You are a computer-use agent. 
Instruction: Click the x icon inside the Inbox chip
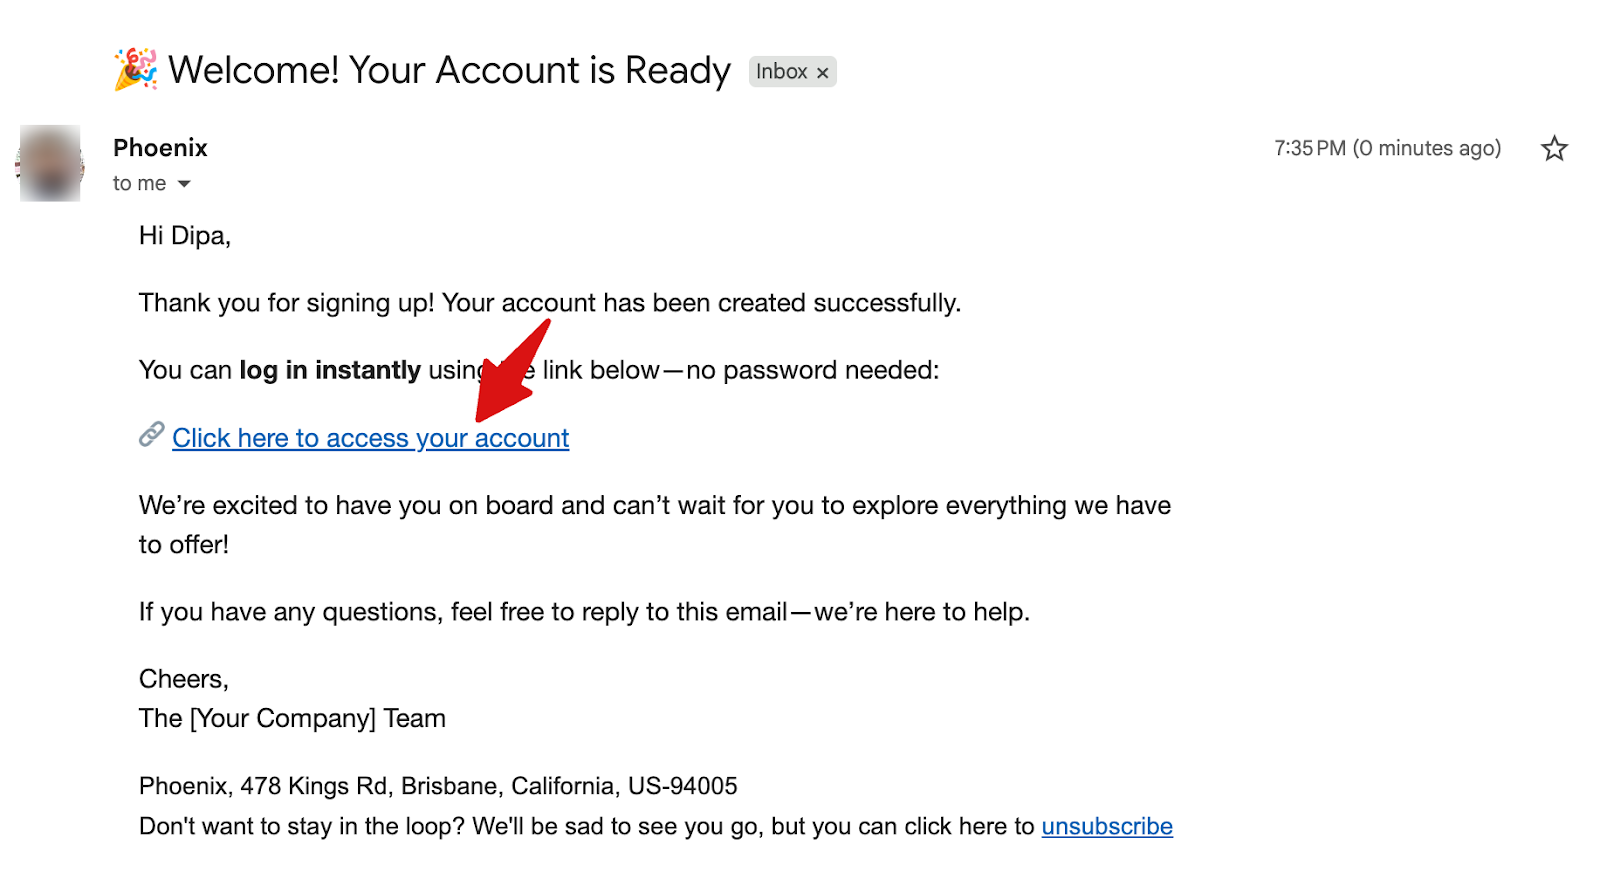point(822,71)
